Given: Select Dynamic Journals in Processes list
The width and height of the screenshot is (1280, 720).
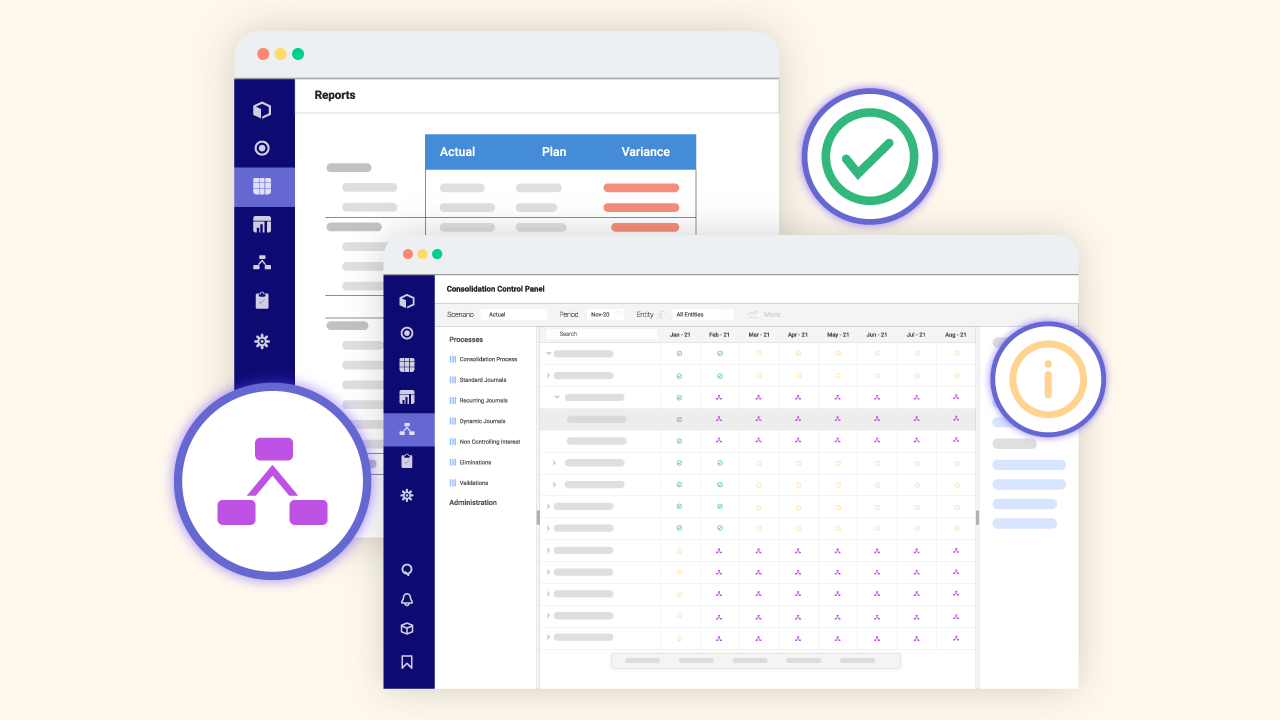Looking at the screenshot, I should (478, 421).
